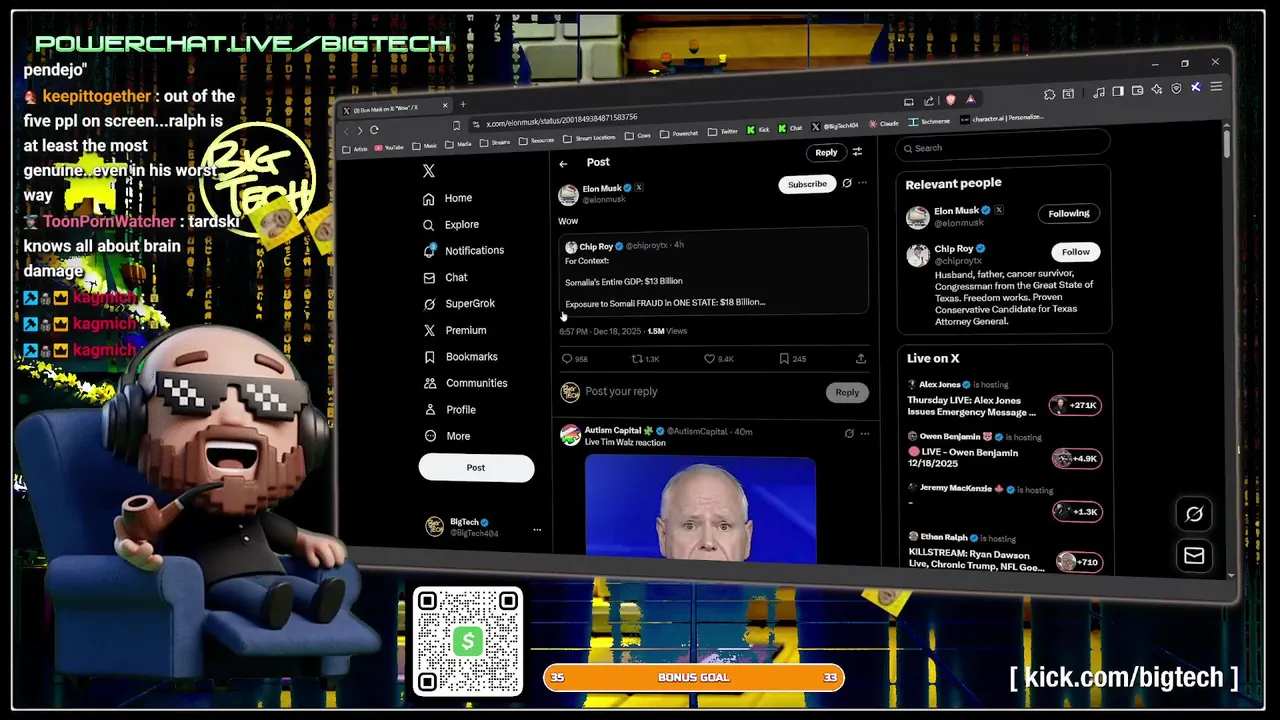The image size is (1280, 720).
Task: Open the YouTube bookmark
Action: (x=390, y=147)
